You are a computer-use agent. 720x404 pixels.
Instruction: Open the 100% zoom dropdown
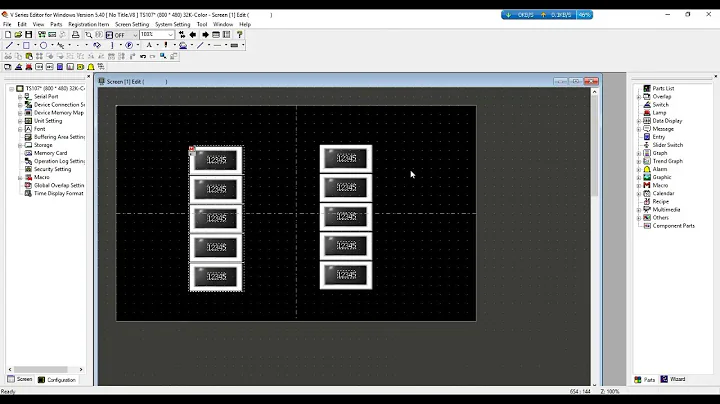coord(170,35)
